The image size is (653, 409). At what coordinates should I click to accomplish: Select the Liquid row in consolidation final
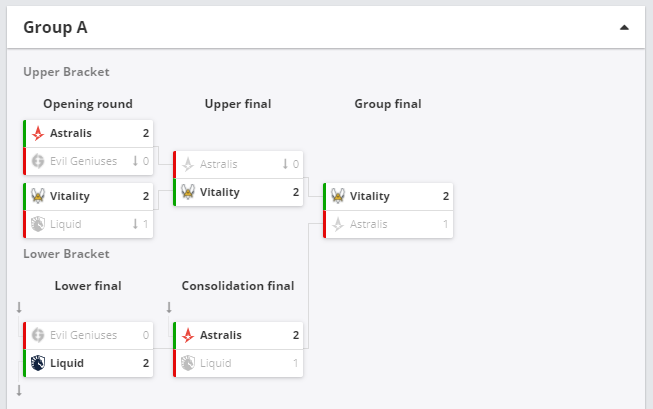[238, 363]
